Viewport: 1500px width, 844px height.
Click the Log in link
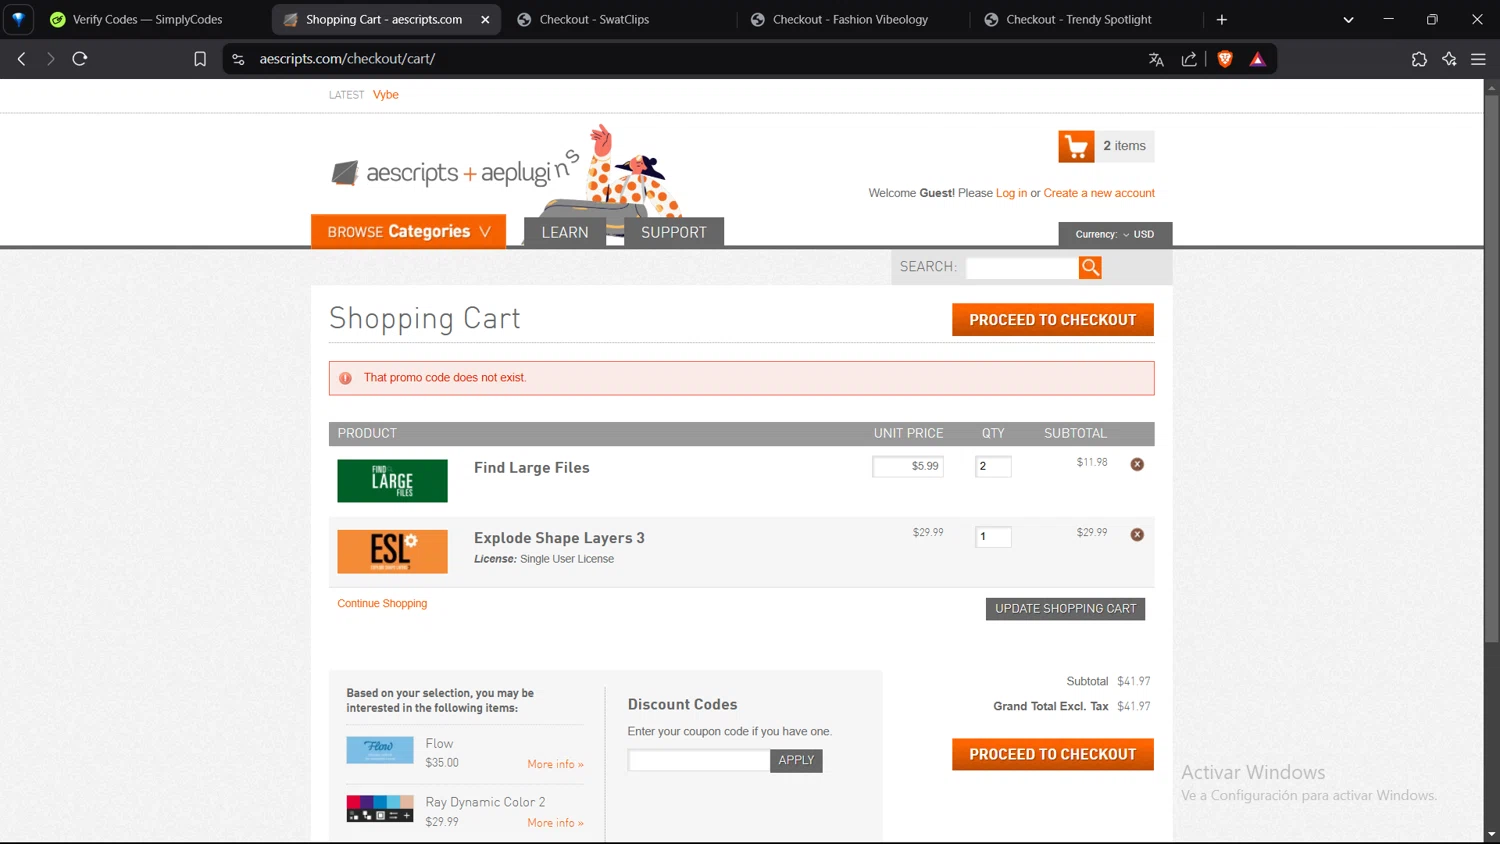(1011, 193)
